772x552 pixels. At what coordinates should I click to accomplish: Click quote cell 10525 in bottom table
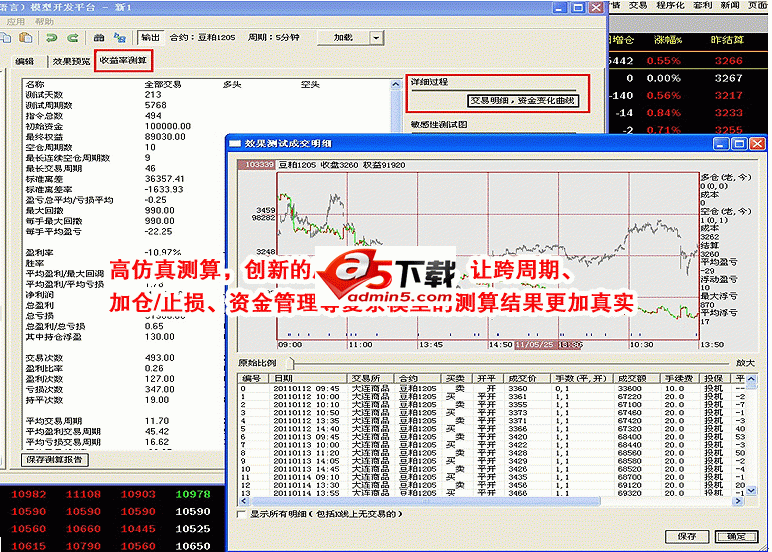click(x=193, y=529)
